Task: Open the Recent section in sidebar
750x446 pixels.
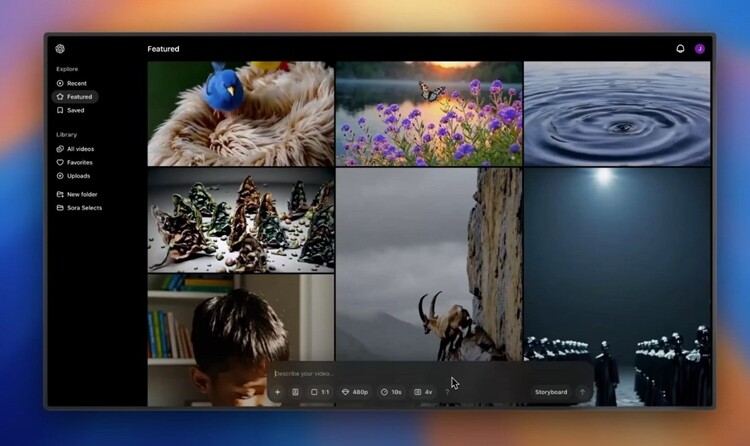Action: tap(76, 83)
